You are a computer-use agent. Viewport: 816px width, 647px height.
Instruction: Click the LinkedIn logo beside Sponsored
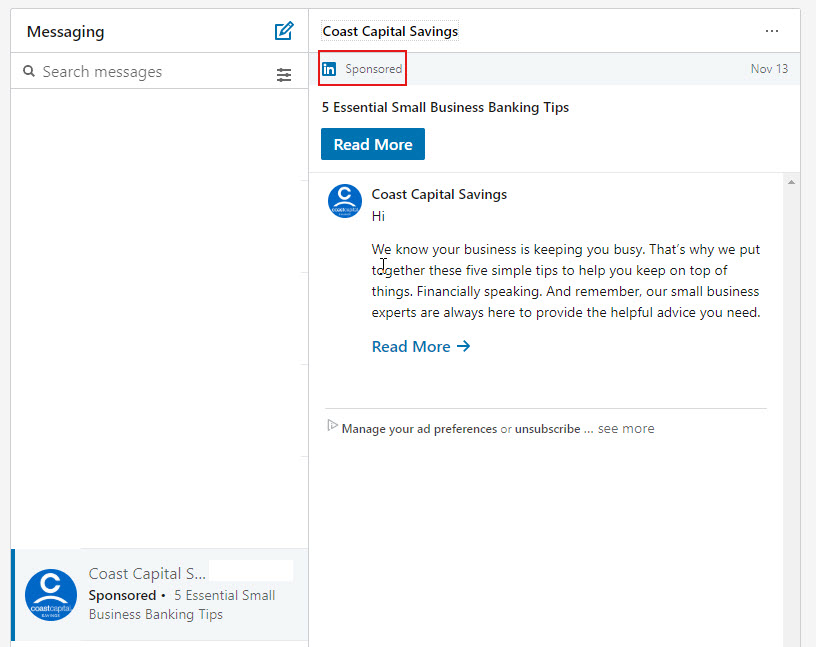click(329, 69)
